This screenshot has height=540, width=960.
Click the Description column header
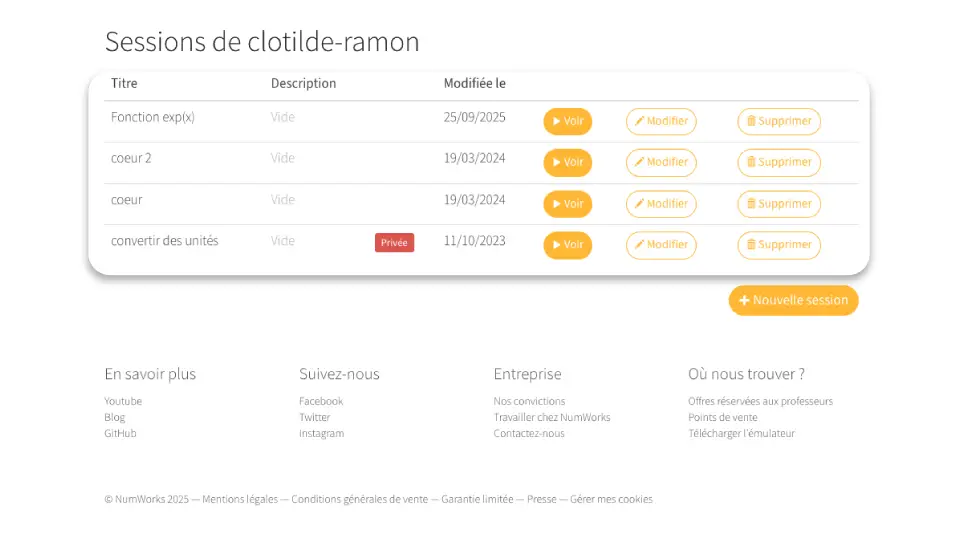coord(304,83)
